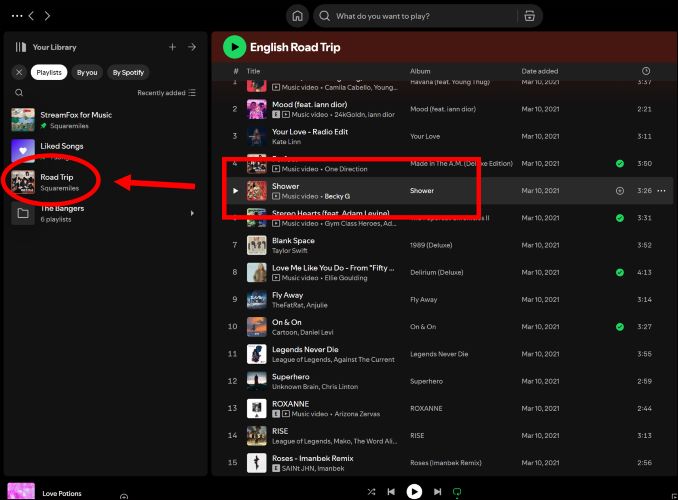This screenshot has height=500, width=678.
Task: Expand The Bangers folder arrow
Action: point(192,213)
